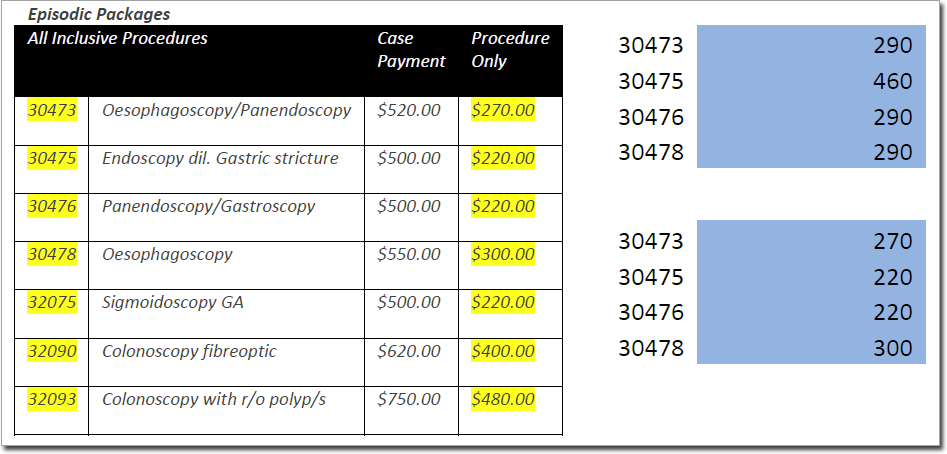The width and height of the screenshot is (947, 454).
Task: Click the Sigmoidoscopy GA cell
Action: (172, 302)
